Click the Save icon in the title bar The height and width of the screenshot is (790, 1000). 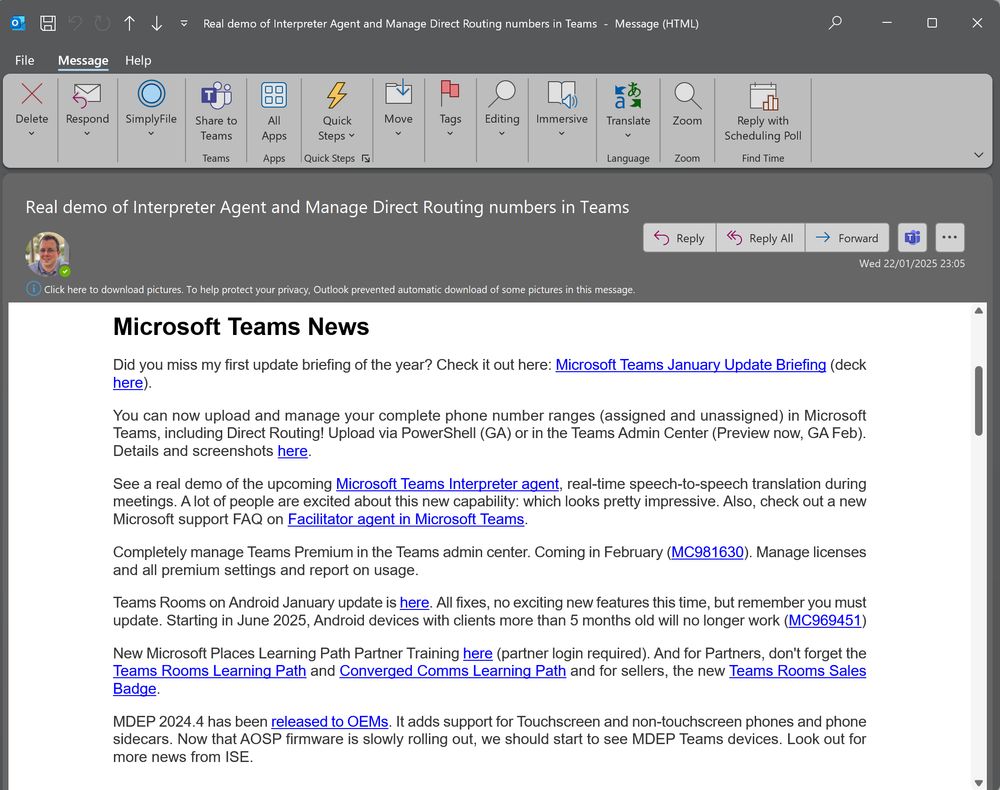click(48, 24)
